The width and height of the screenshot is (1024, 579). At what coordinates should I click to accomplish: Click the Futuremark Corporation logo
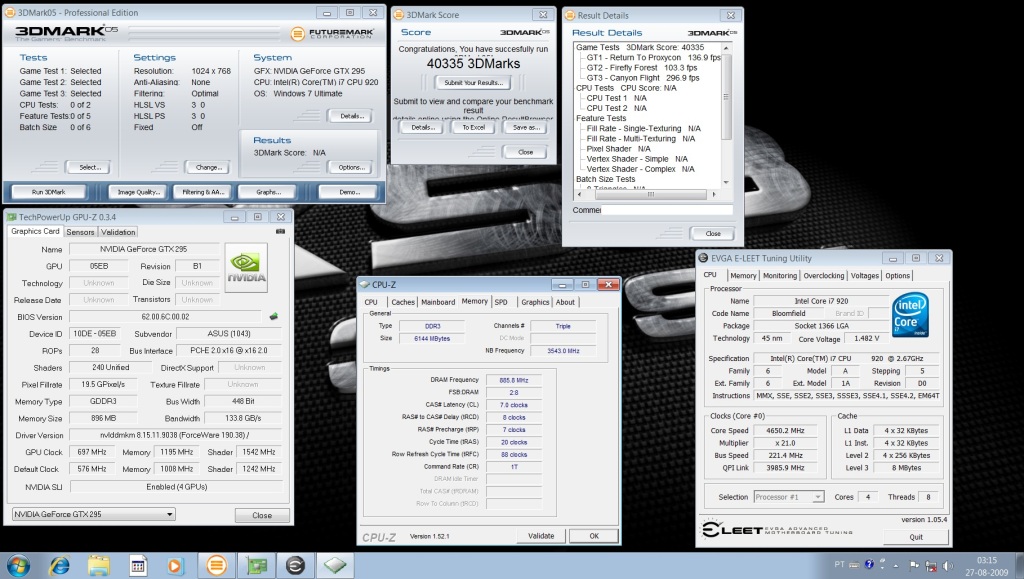pos(332,33)
